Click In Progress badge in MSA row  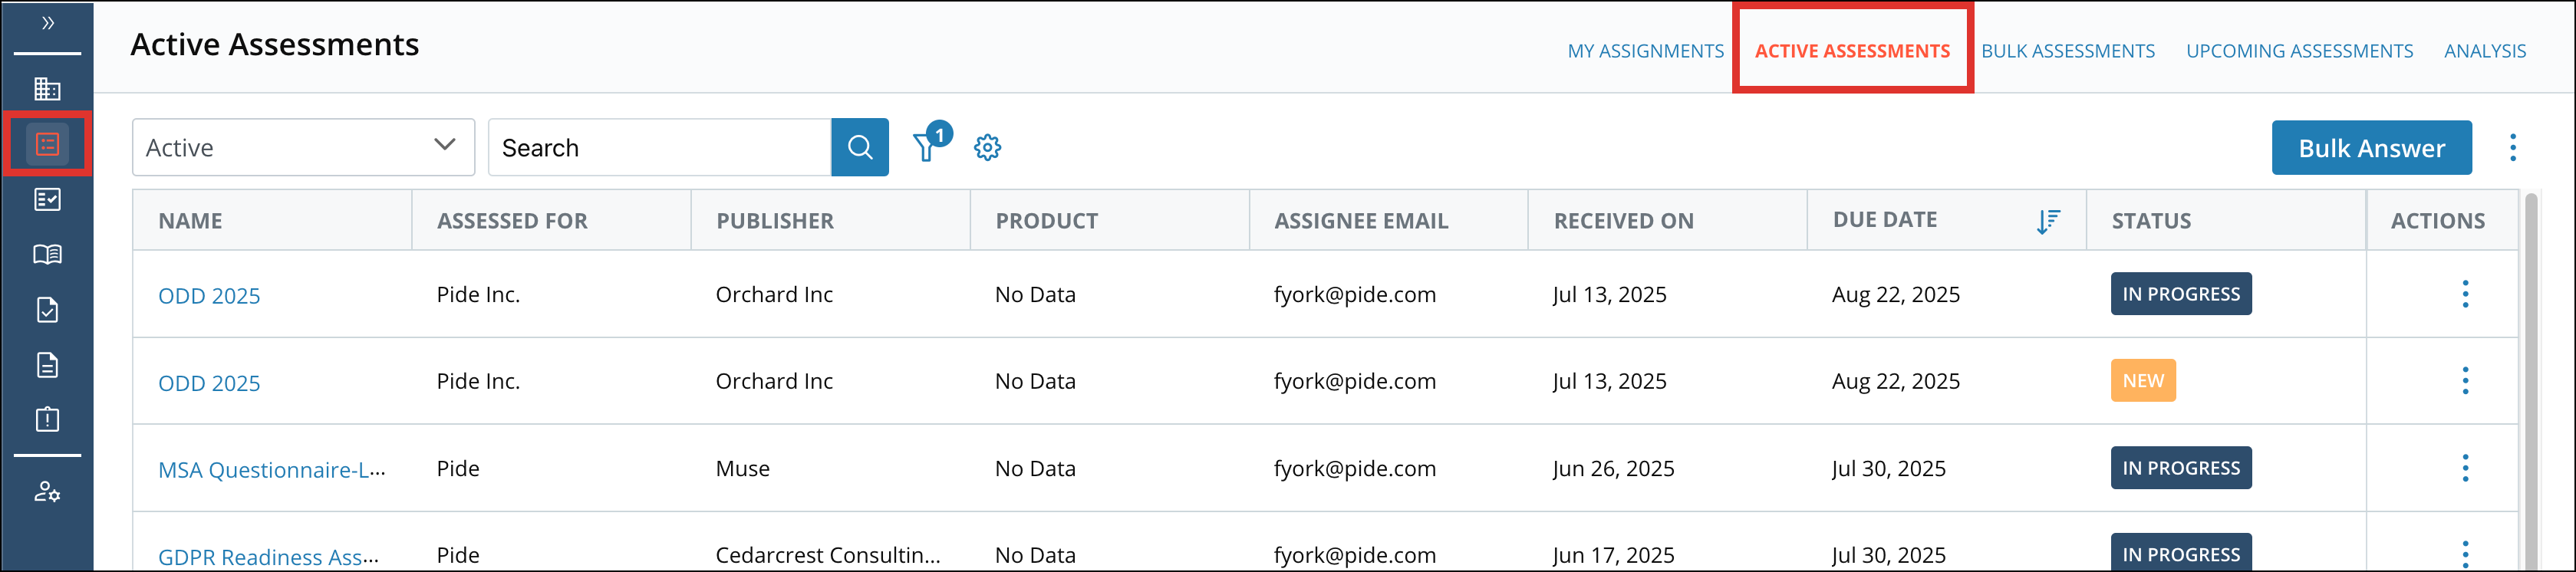coord(2181,468)
